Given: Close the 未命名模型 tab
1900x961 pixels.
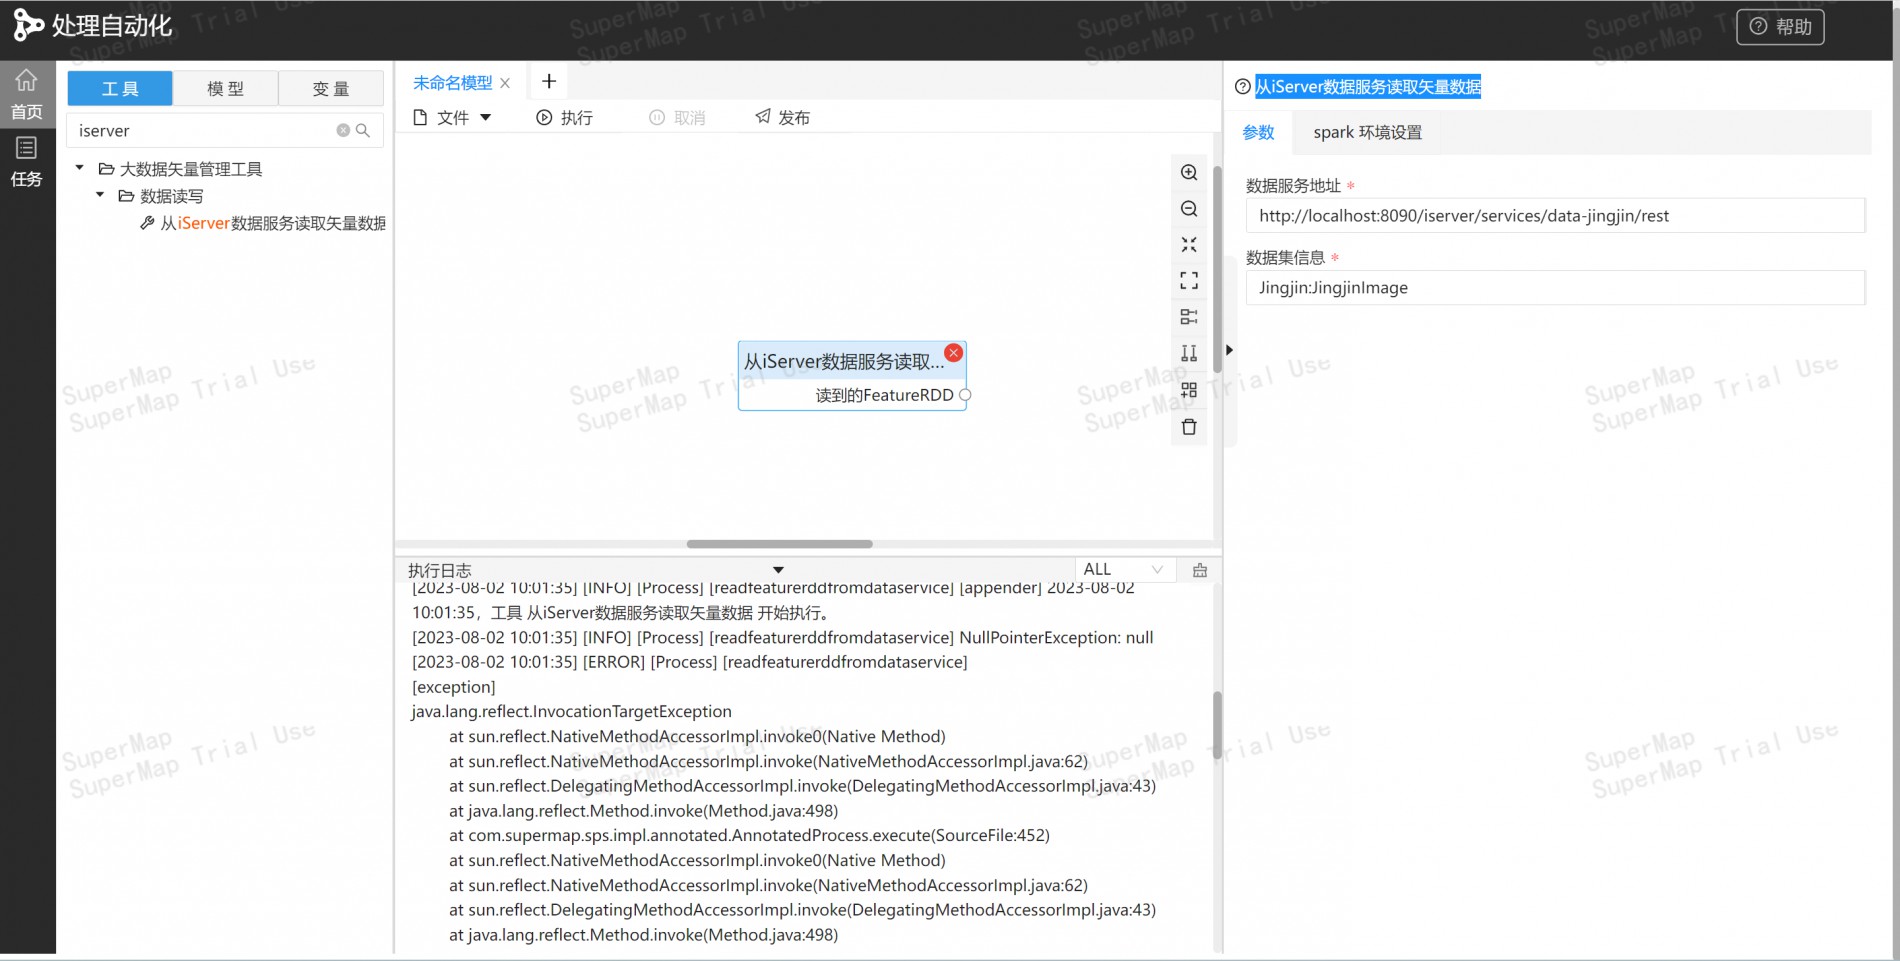Looking at the screenshot, I should click(x=505, y=83).
